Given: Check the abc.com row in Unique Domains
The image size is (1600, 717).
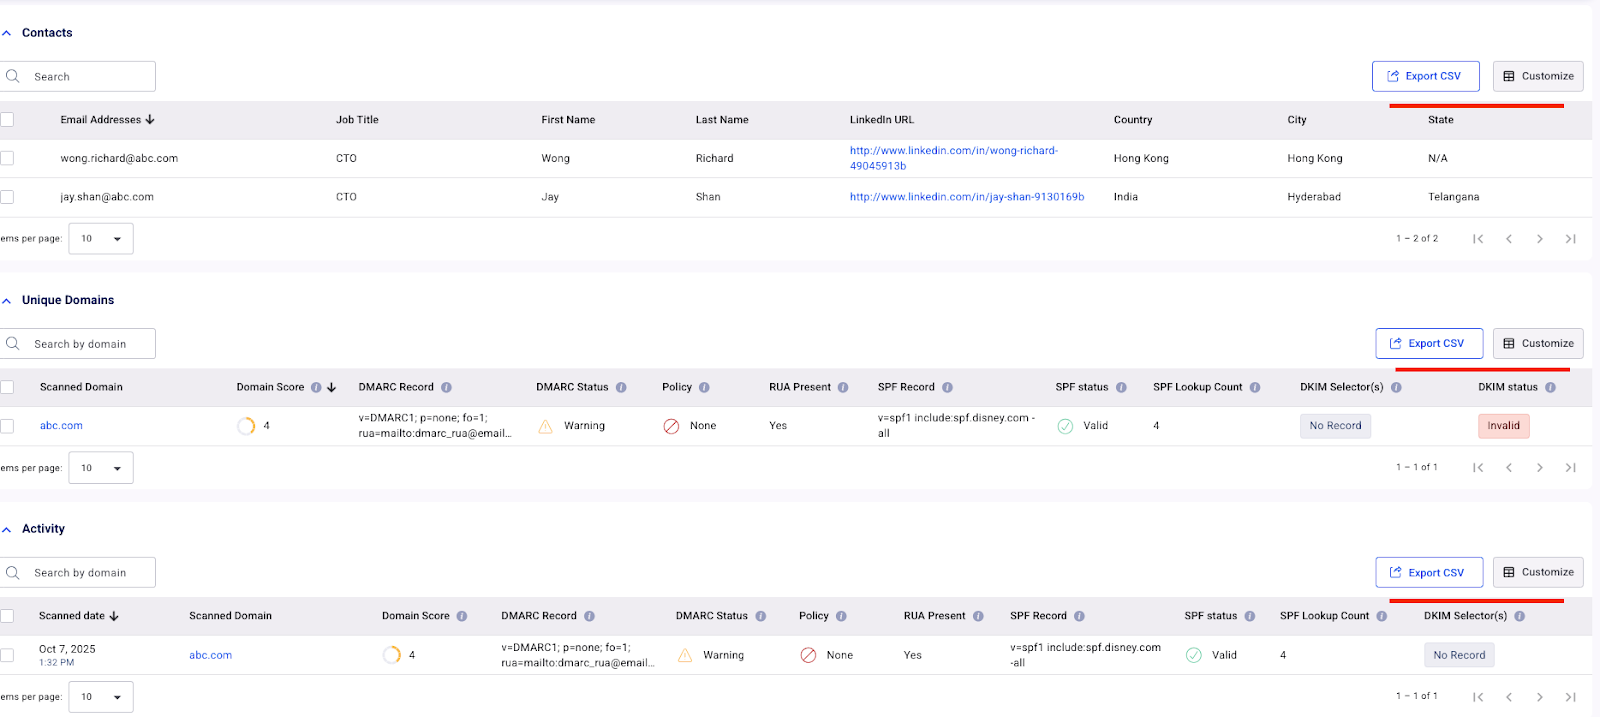Looking at the screenshot, I should (x=7, y=426).
